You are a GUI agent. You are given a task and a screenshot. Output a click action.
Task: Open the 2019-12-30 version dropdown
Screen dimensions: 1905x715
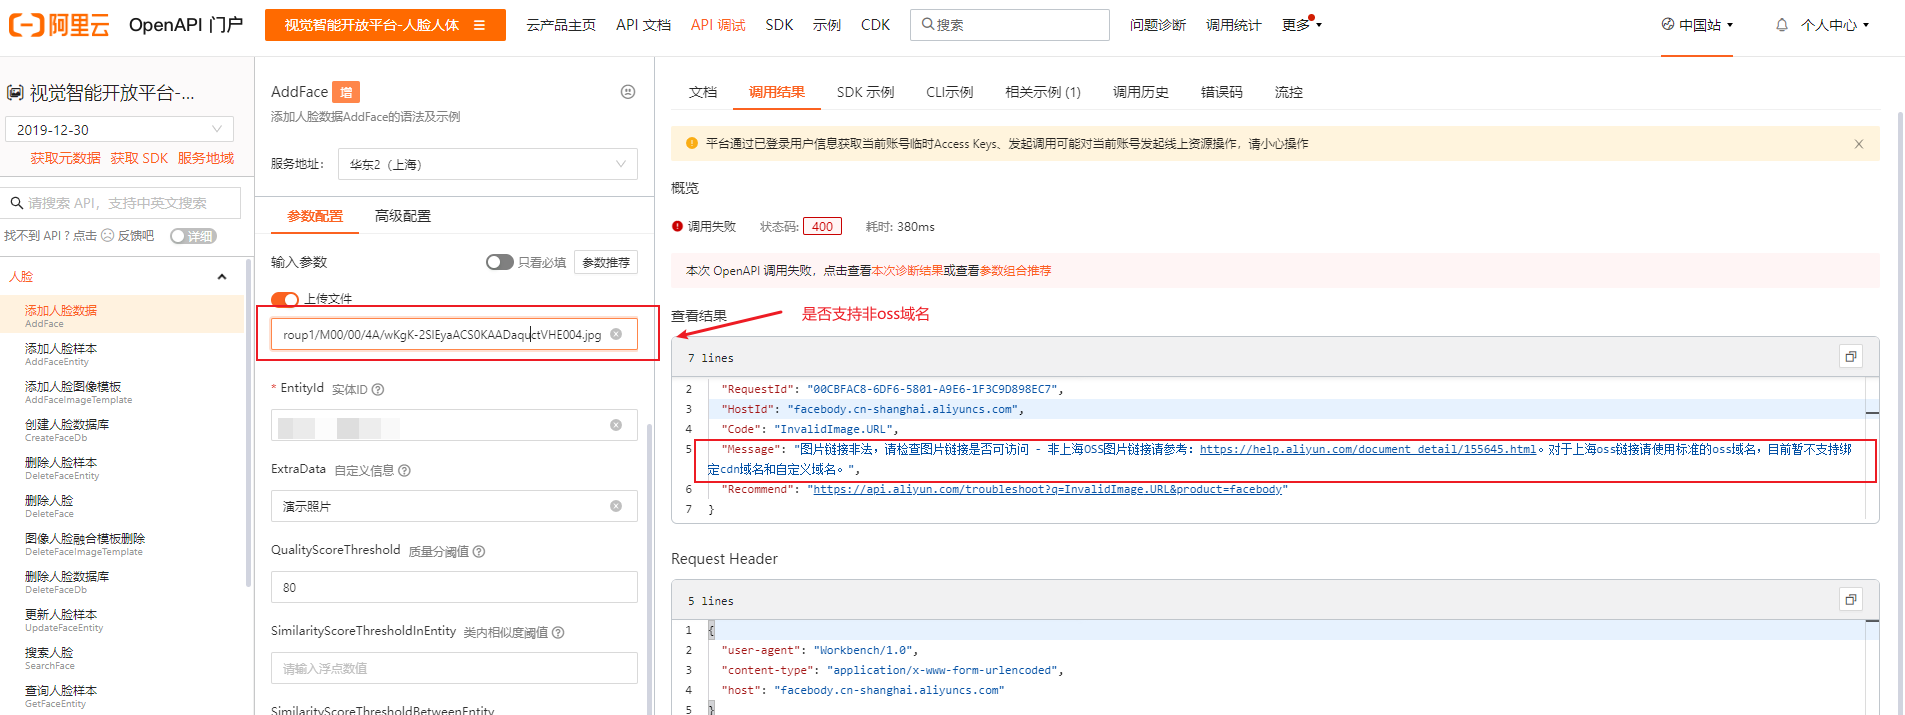pyautogui.click(x=119, y=129)
